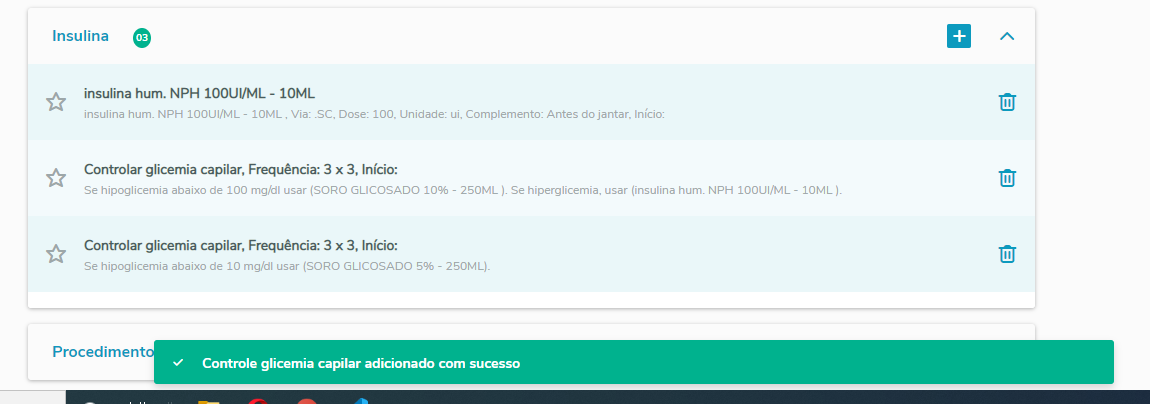Star the glicemia capilar SORO GLICOSADO 5% entry
Viewport: 1150px width, 404px height.
(x=56, y=254)
